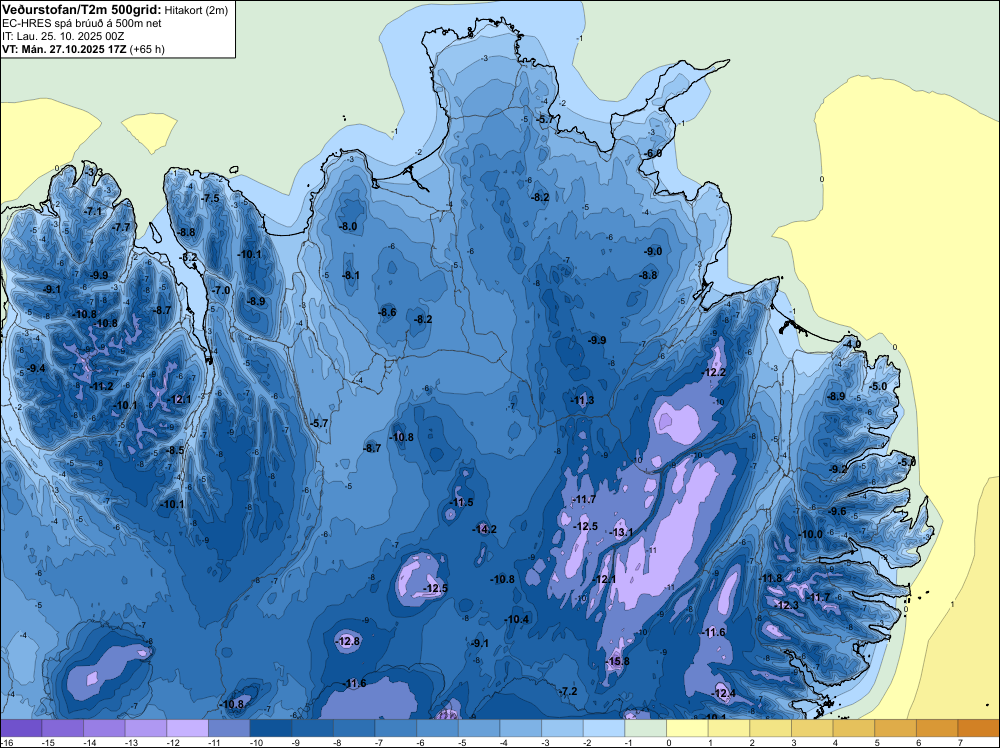Click the '-8.6' temperature value

(x=387, y=312)
